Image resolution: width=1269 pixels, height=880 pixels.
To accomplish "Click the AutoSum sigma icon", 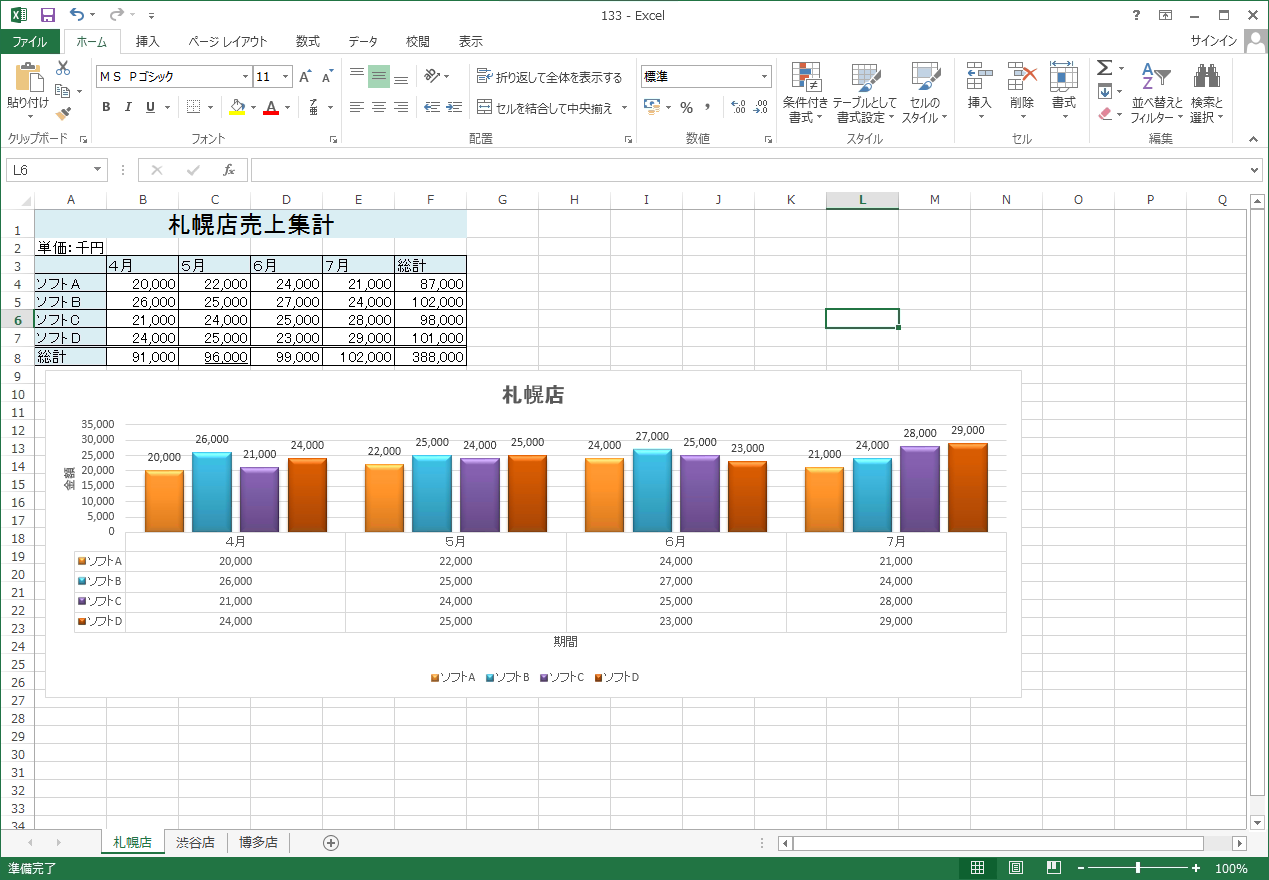I will click(x=1104, y=68).
